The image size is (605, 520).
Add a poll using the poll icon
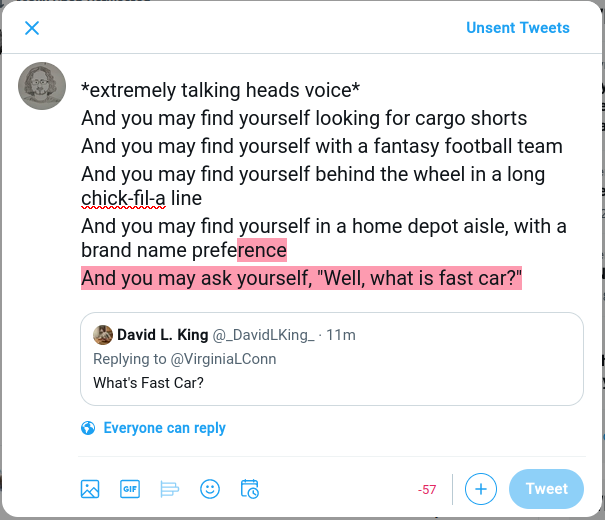(169, 489)
